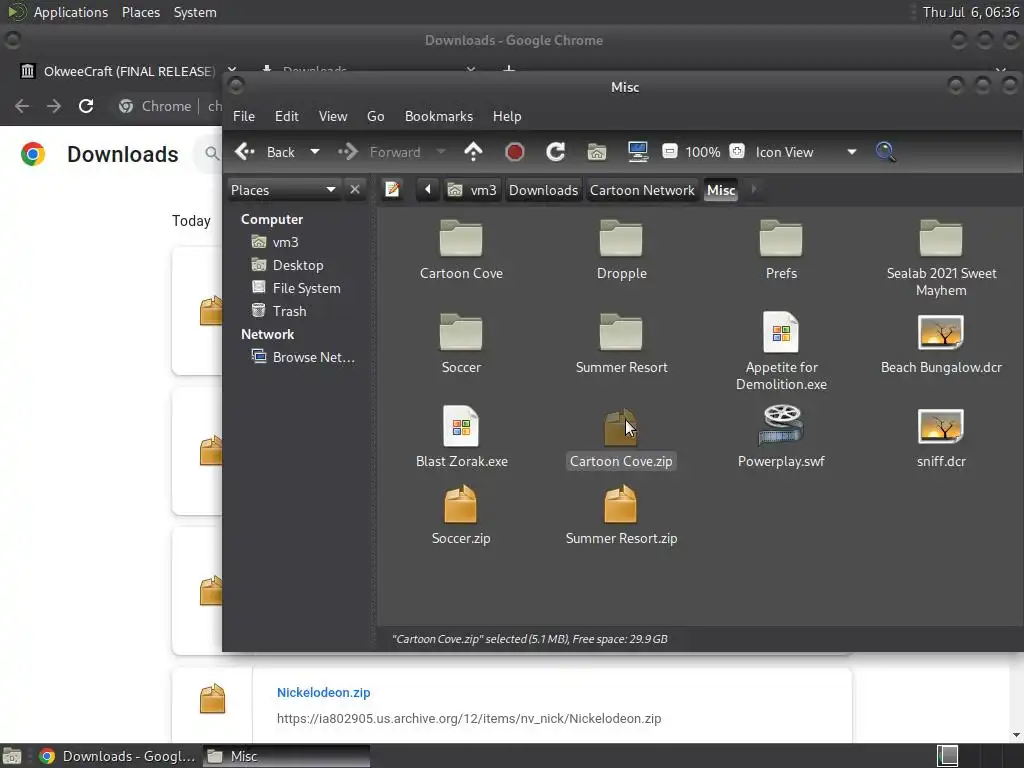This screenshot has width=1024, height=768.
Task: Open the Home folder toolbar icon
Action: pos(596,152)
